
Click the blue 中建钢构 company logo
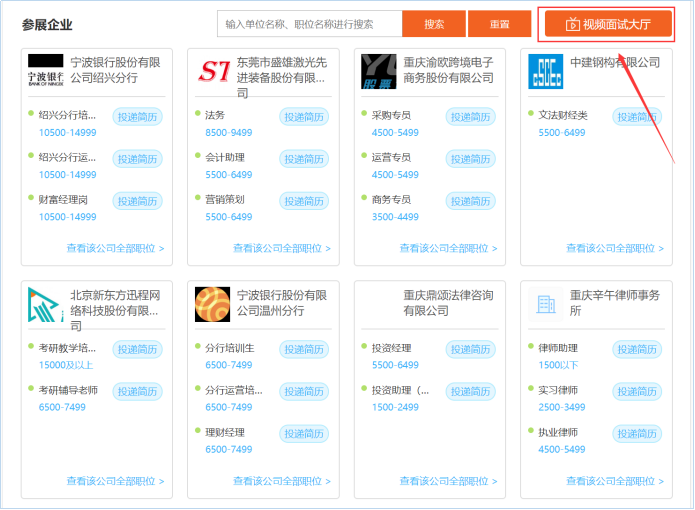546,71
